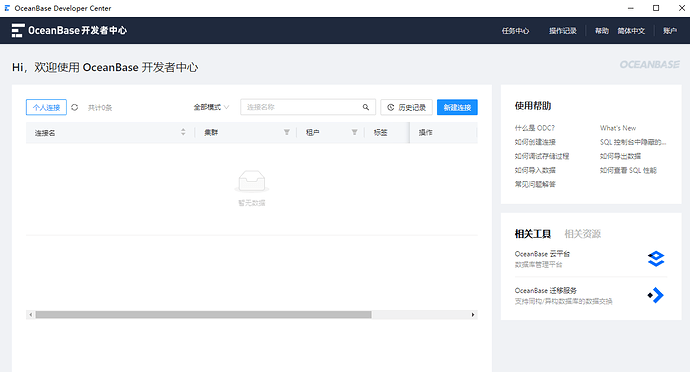Click the horizontal scrollbar right arrow
Image resolution: width=690 pixels, height=372 pixels.
473,315
